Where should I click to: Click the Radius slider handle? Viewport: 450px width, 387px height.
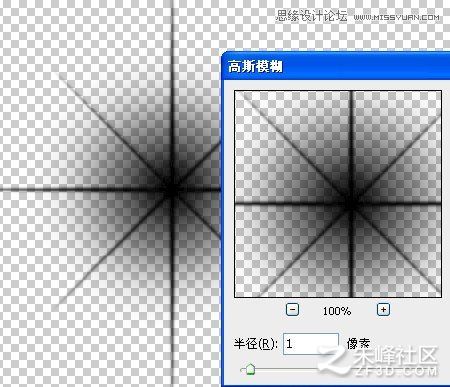pos(249,369)
